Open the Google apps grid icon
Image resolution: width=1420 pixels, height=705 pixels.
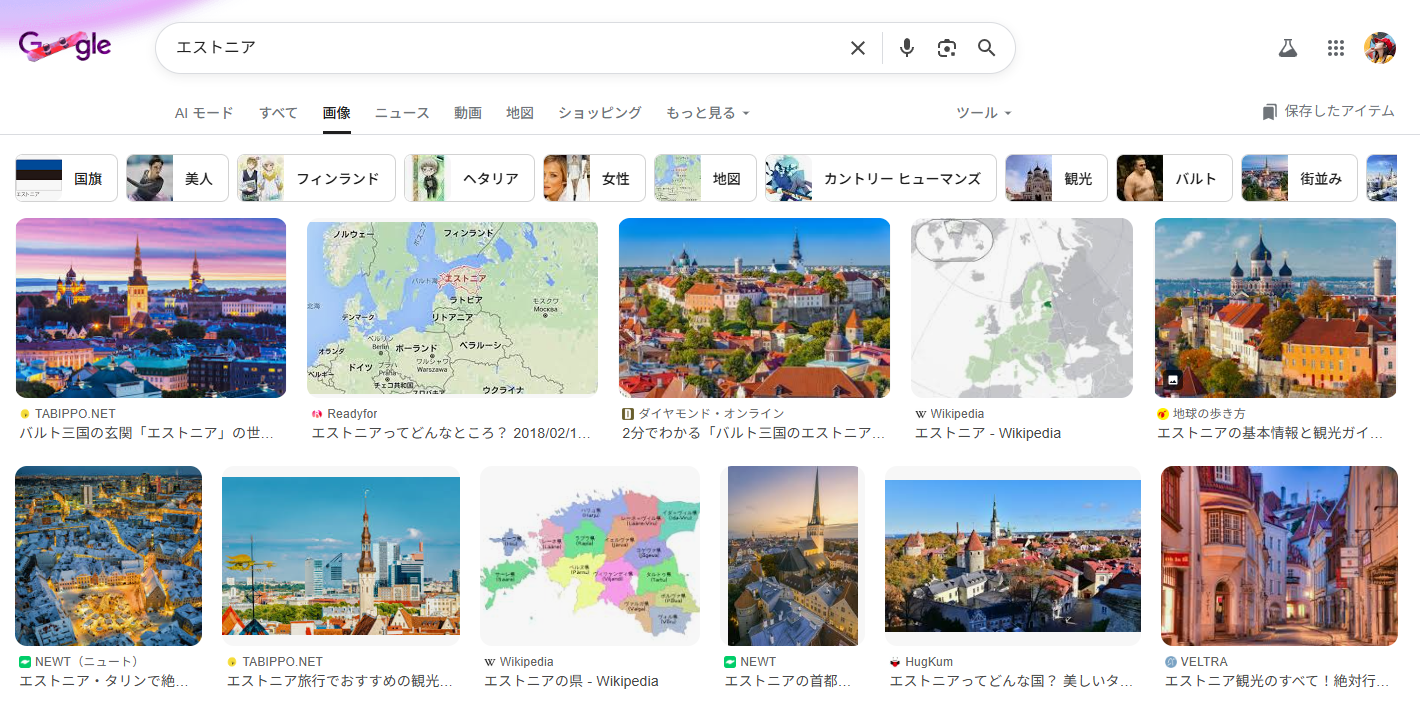tap(1335, 48)
